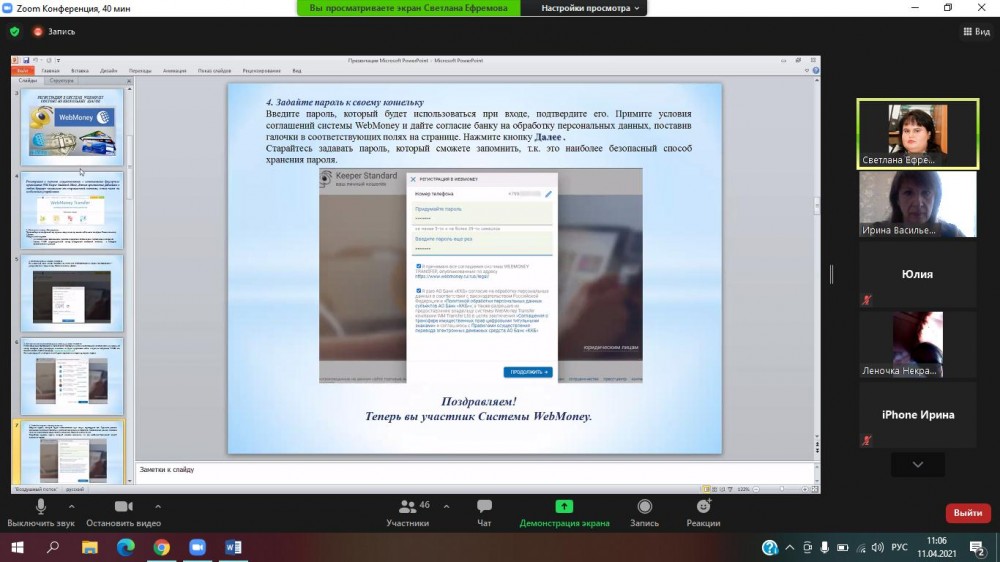The height and width of the screenshot is (562, 1000).
Task: Change layout with the 'Вид' button
Action: click(x=975, y=31)
